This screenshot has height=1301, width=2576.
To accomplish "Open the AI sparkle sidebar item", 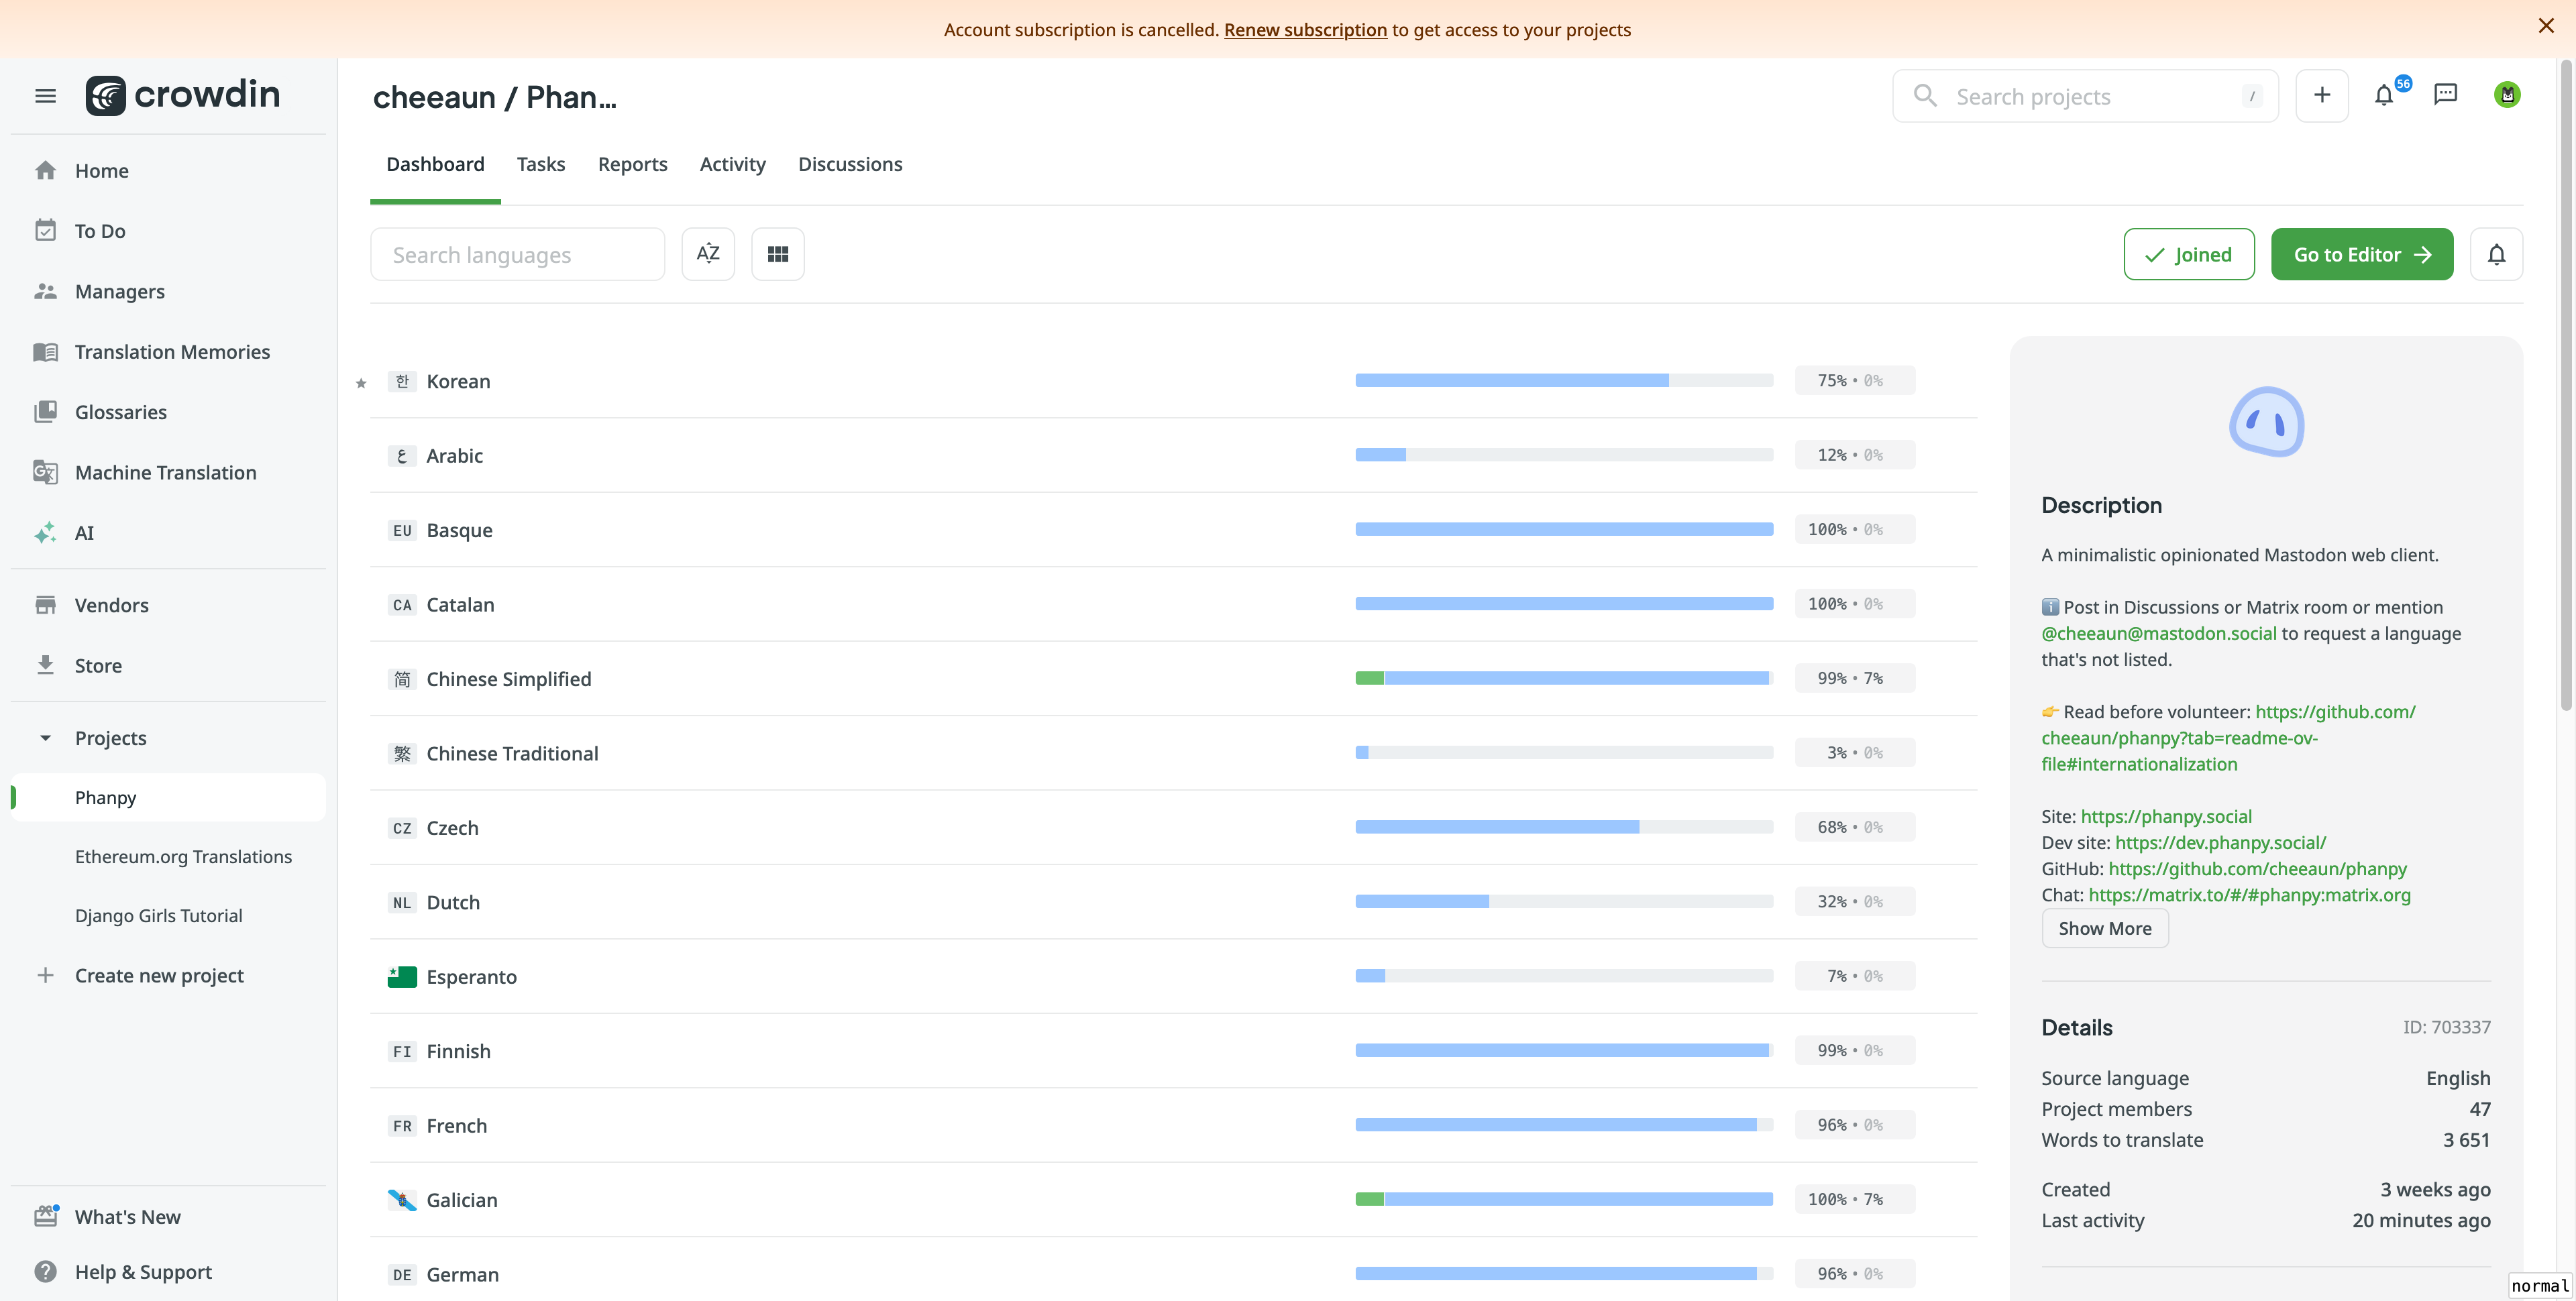I will click(84, 533).
